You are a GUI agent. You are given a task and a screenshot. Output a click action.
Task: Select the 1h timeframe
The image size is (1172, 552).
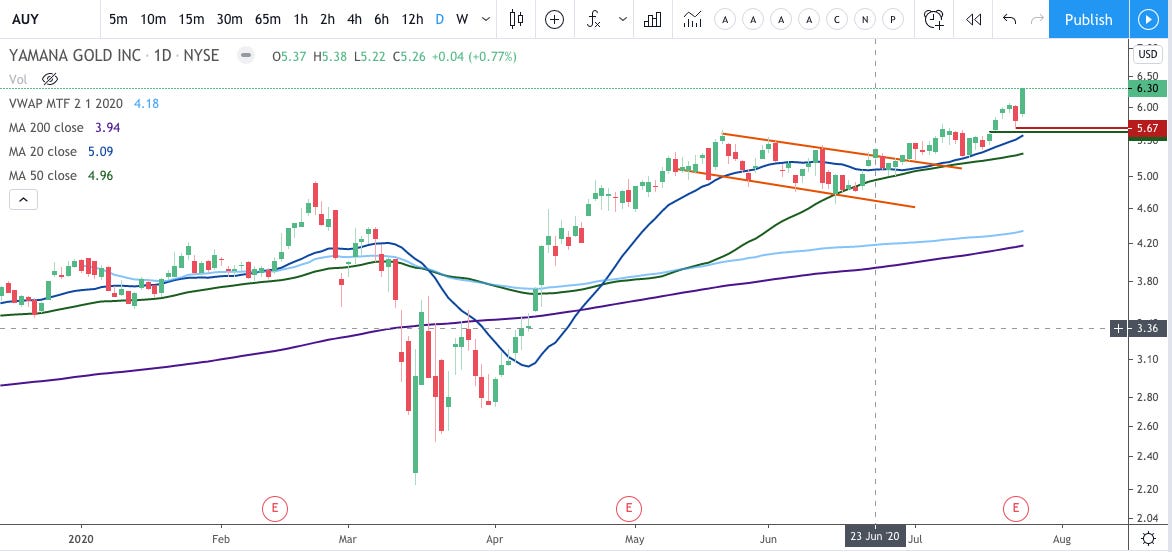click(300, 19)
